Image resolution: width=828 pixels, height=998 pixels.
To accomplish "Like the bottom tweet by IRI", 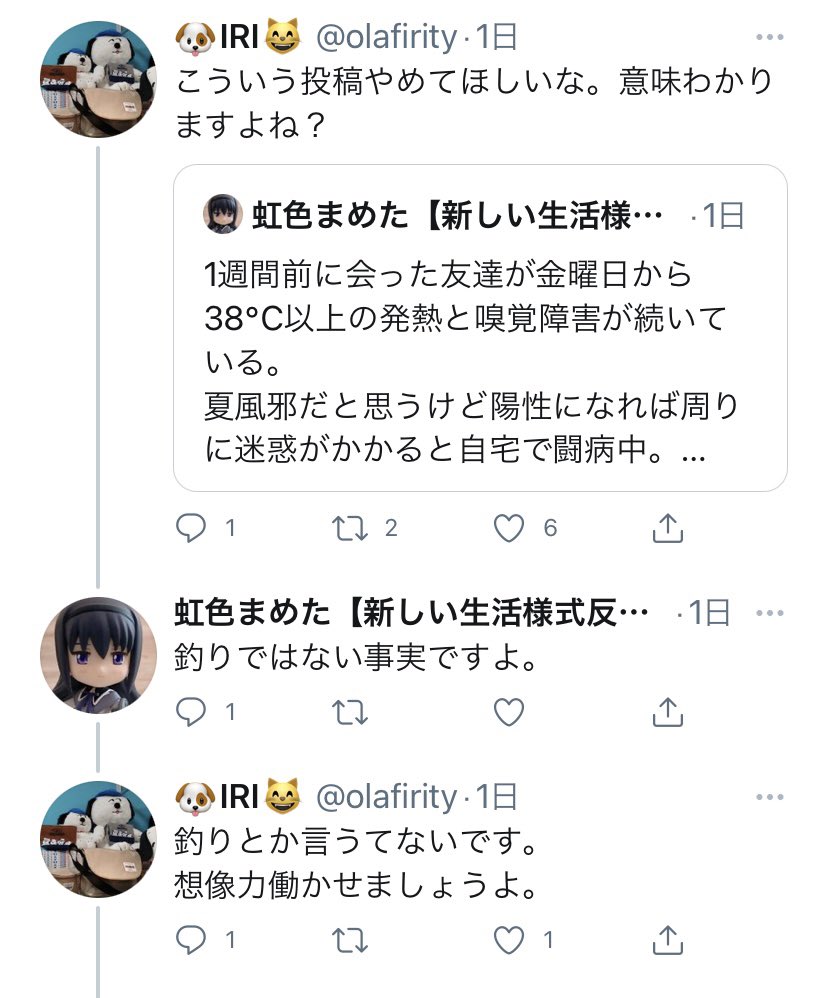I will click(x=508, y=937).
